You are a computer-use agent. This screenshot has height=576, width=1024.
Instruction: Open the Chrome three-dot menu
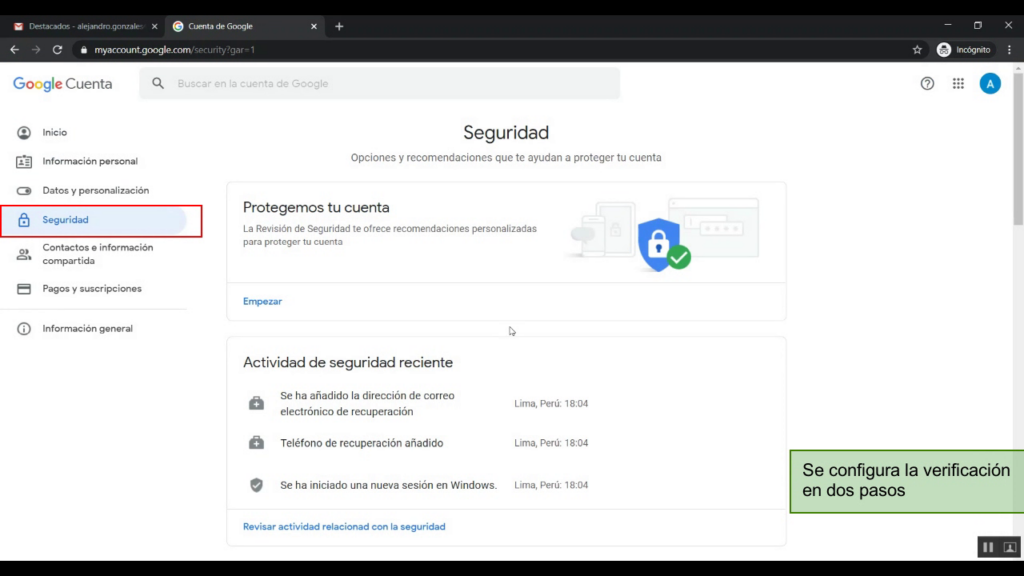pos(1010,50)
